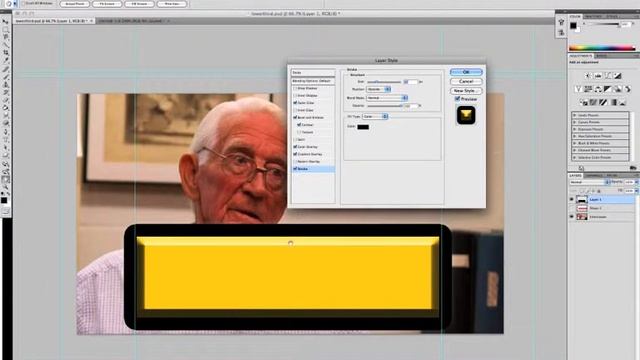Switch to the Masks panel tab
Viewport: 640px width, 360px height.
pyautogui.click(x=601, y=56)
